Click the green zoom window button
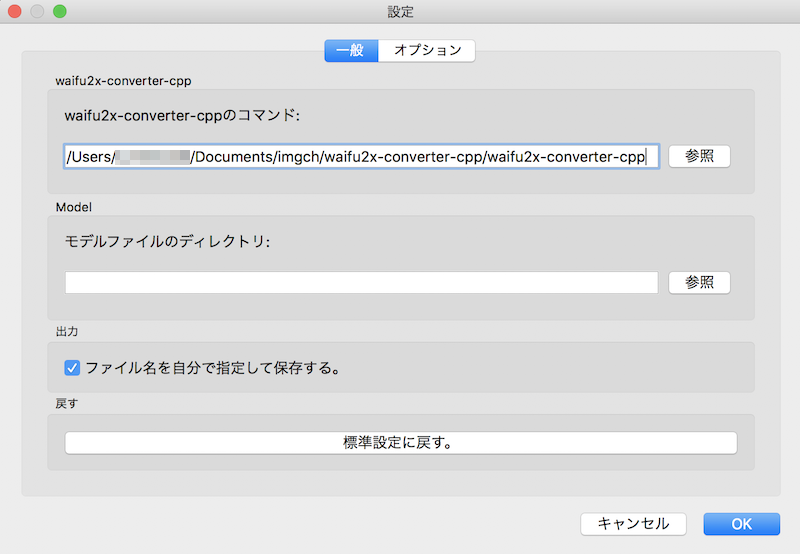The height and width of the screenshot is (554, 800). pos(59,12)
